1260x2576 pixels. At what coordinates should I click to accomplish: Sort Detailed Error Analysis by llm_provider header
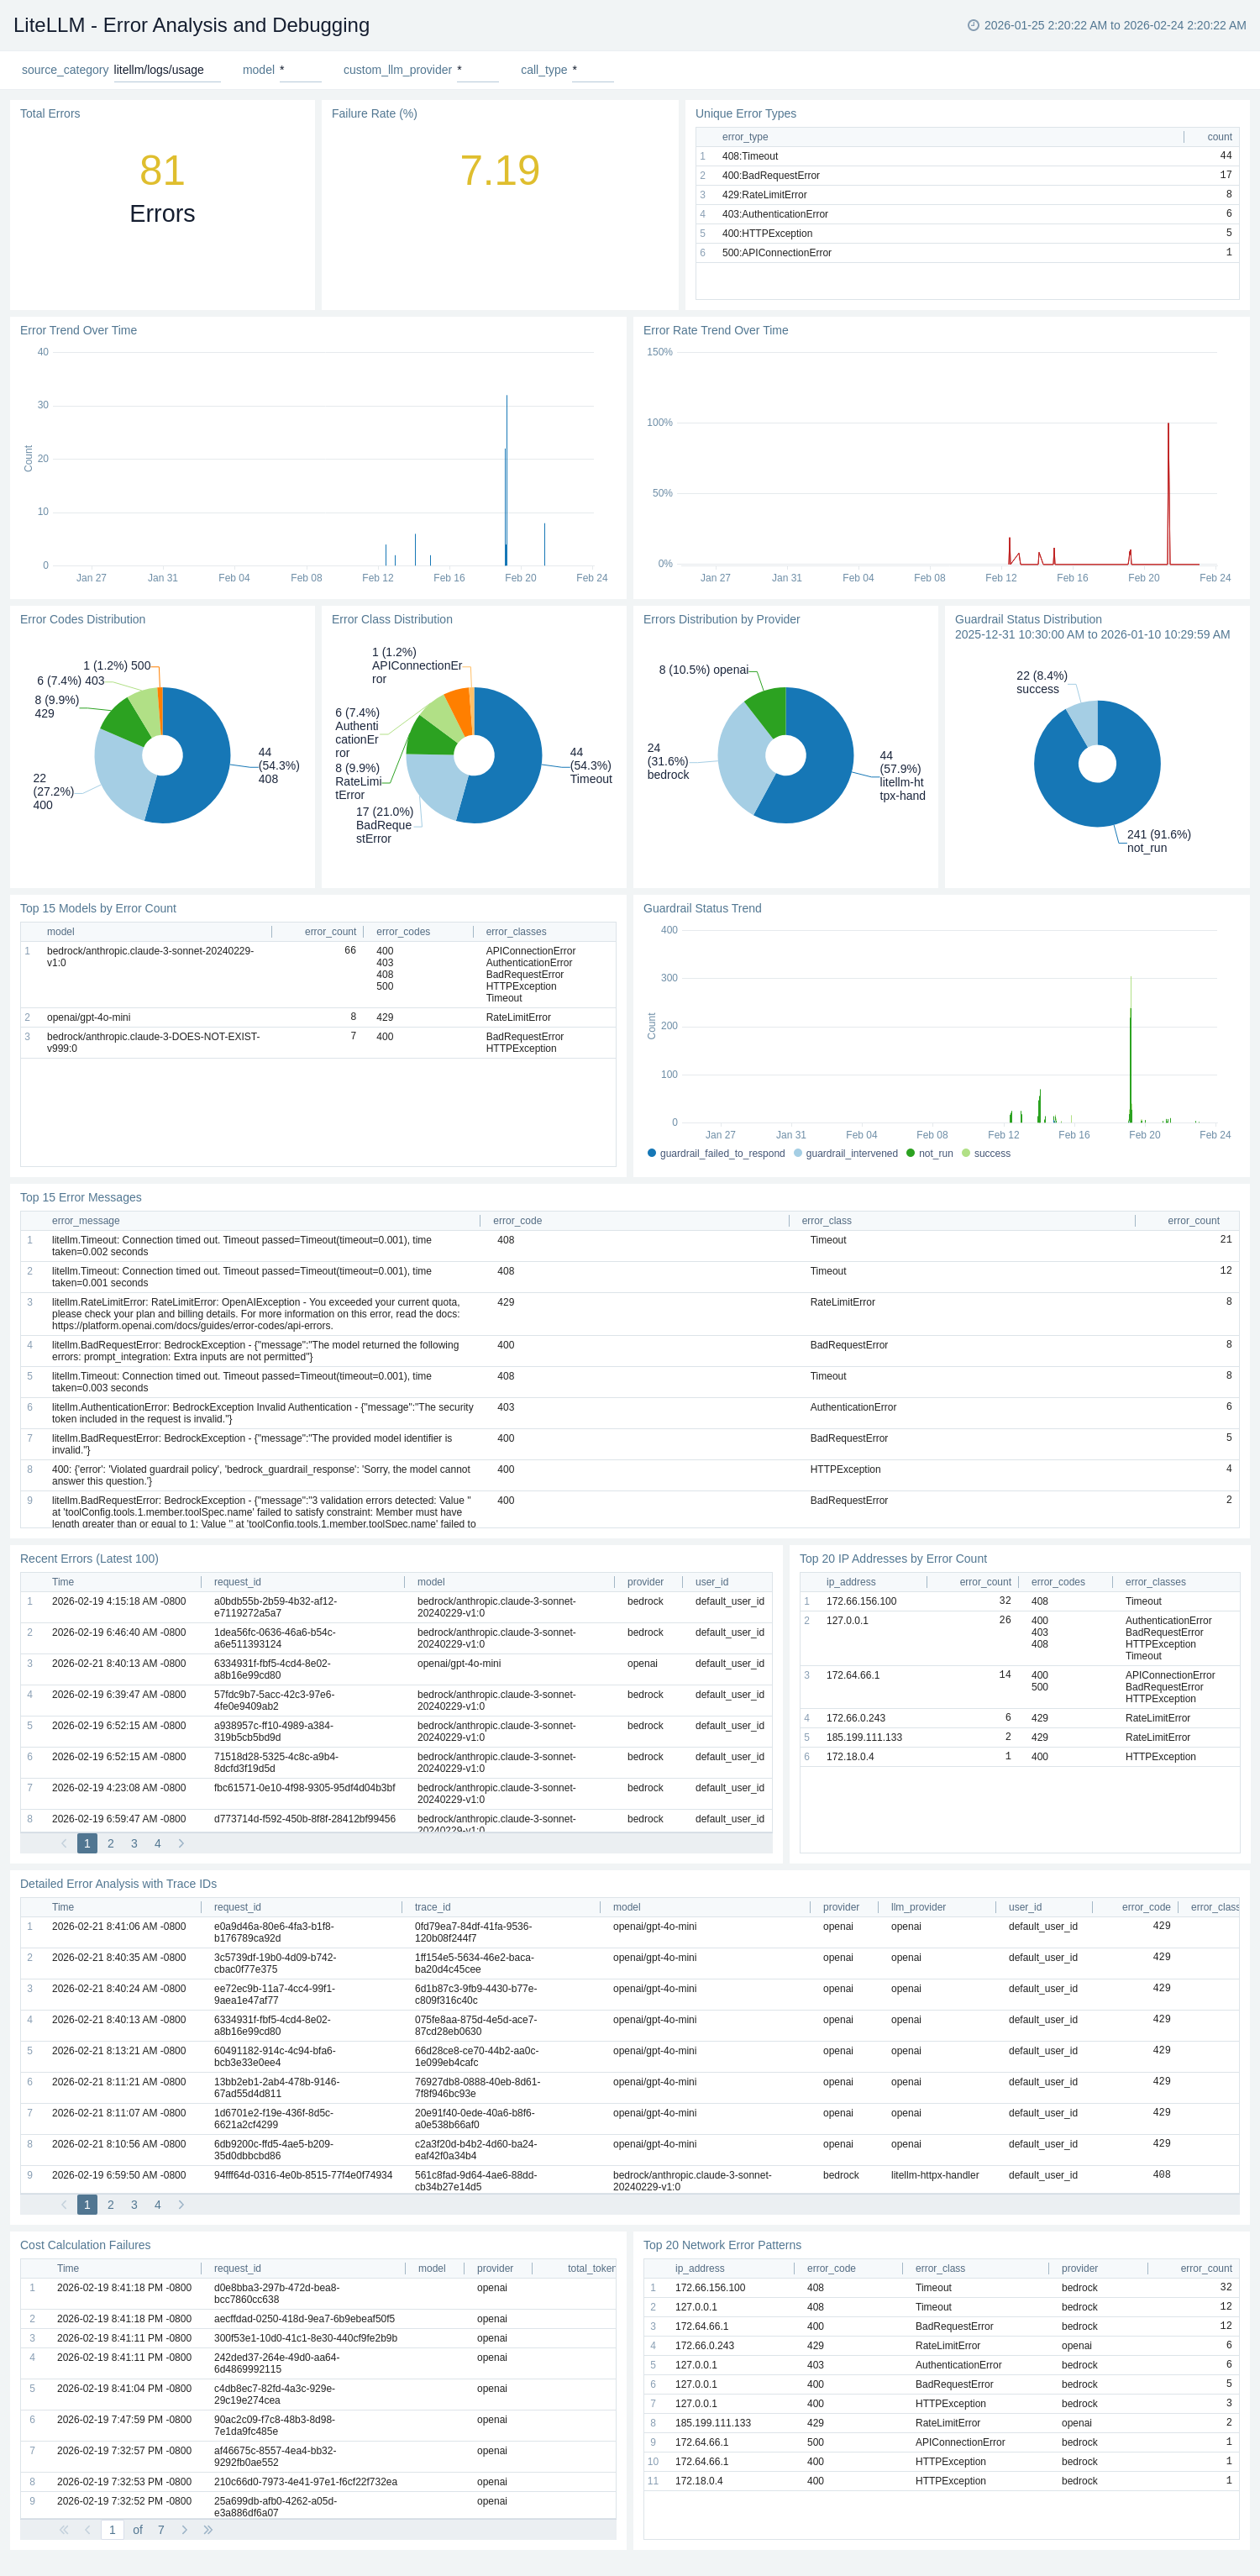pos(918,1906)
